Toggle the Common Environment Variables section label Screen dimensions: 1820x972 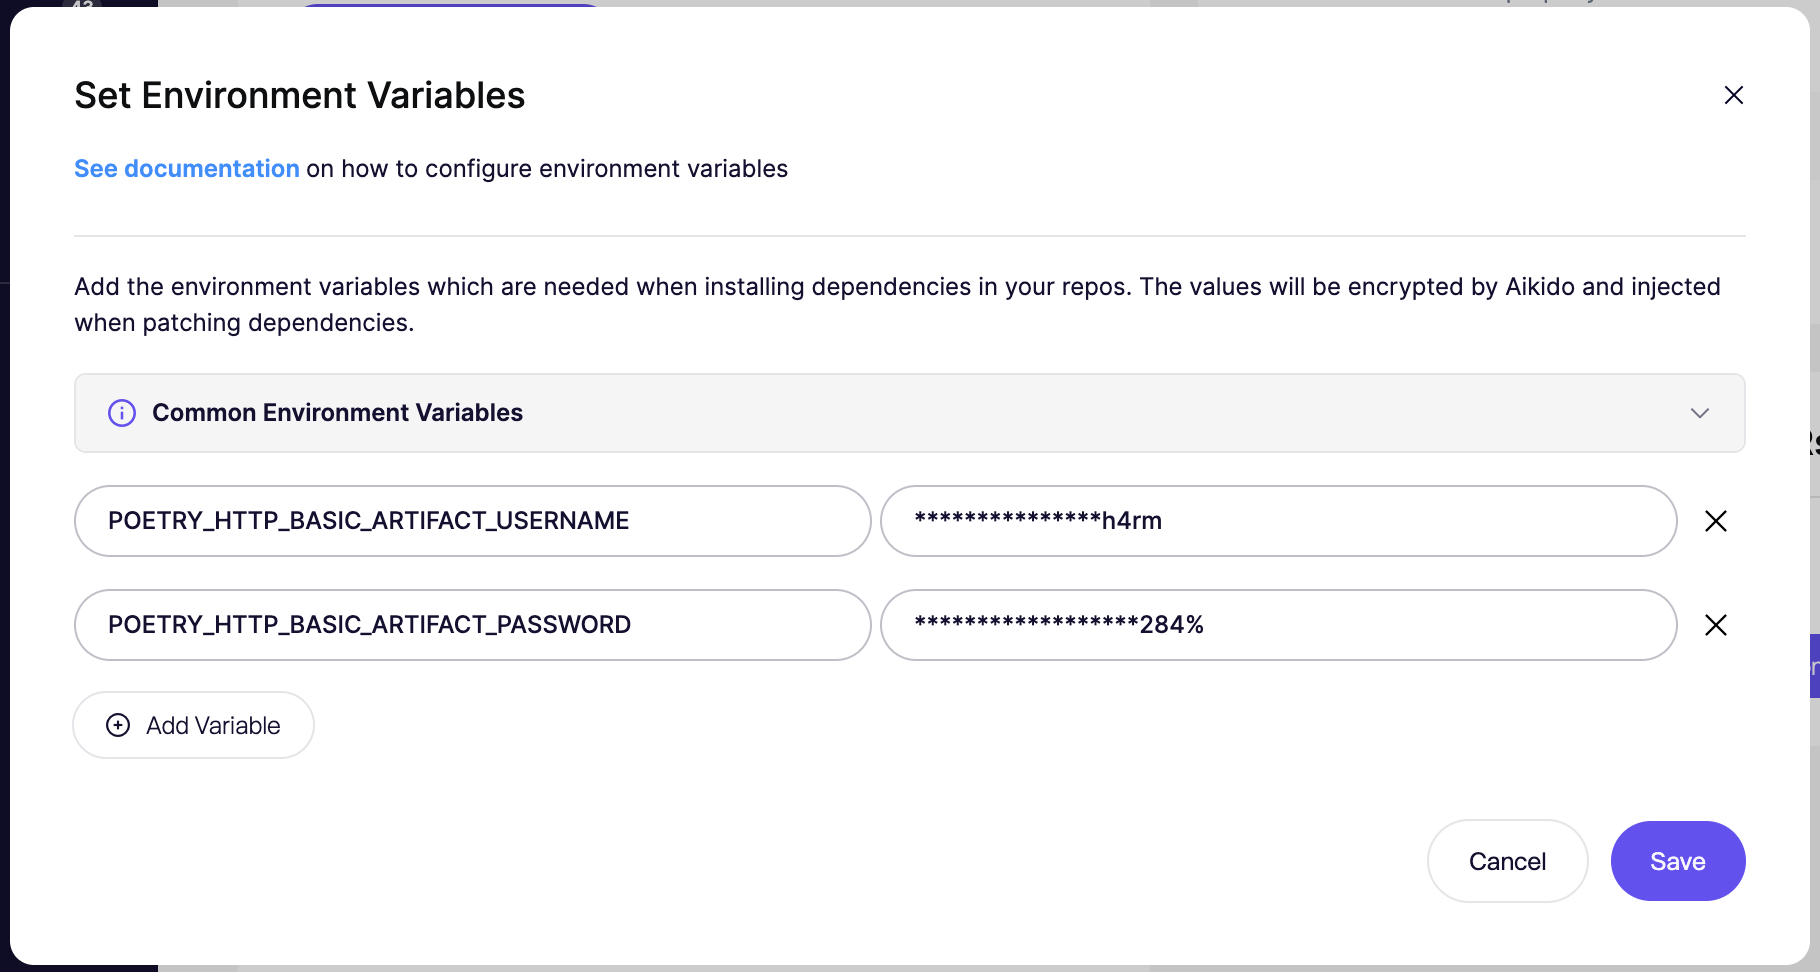pos(337,413)
